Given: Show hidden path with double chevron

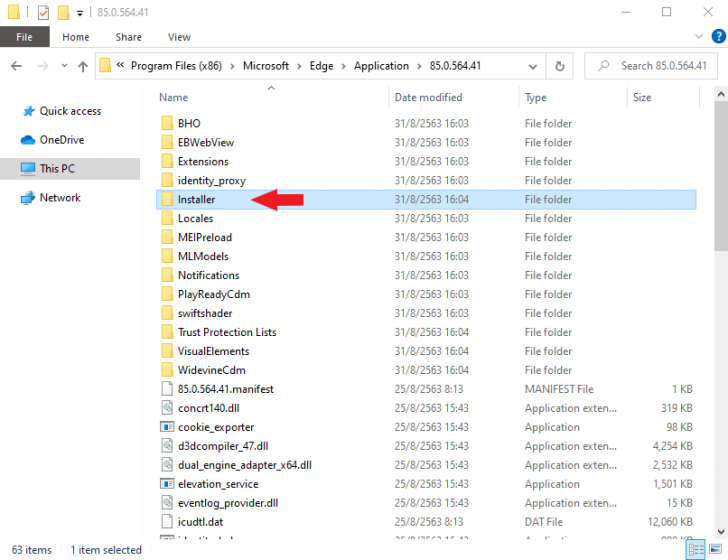Looking at the screenshot, I should click(120, 65).
